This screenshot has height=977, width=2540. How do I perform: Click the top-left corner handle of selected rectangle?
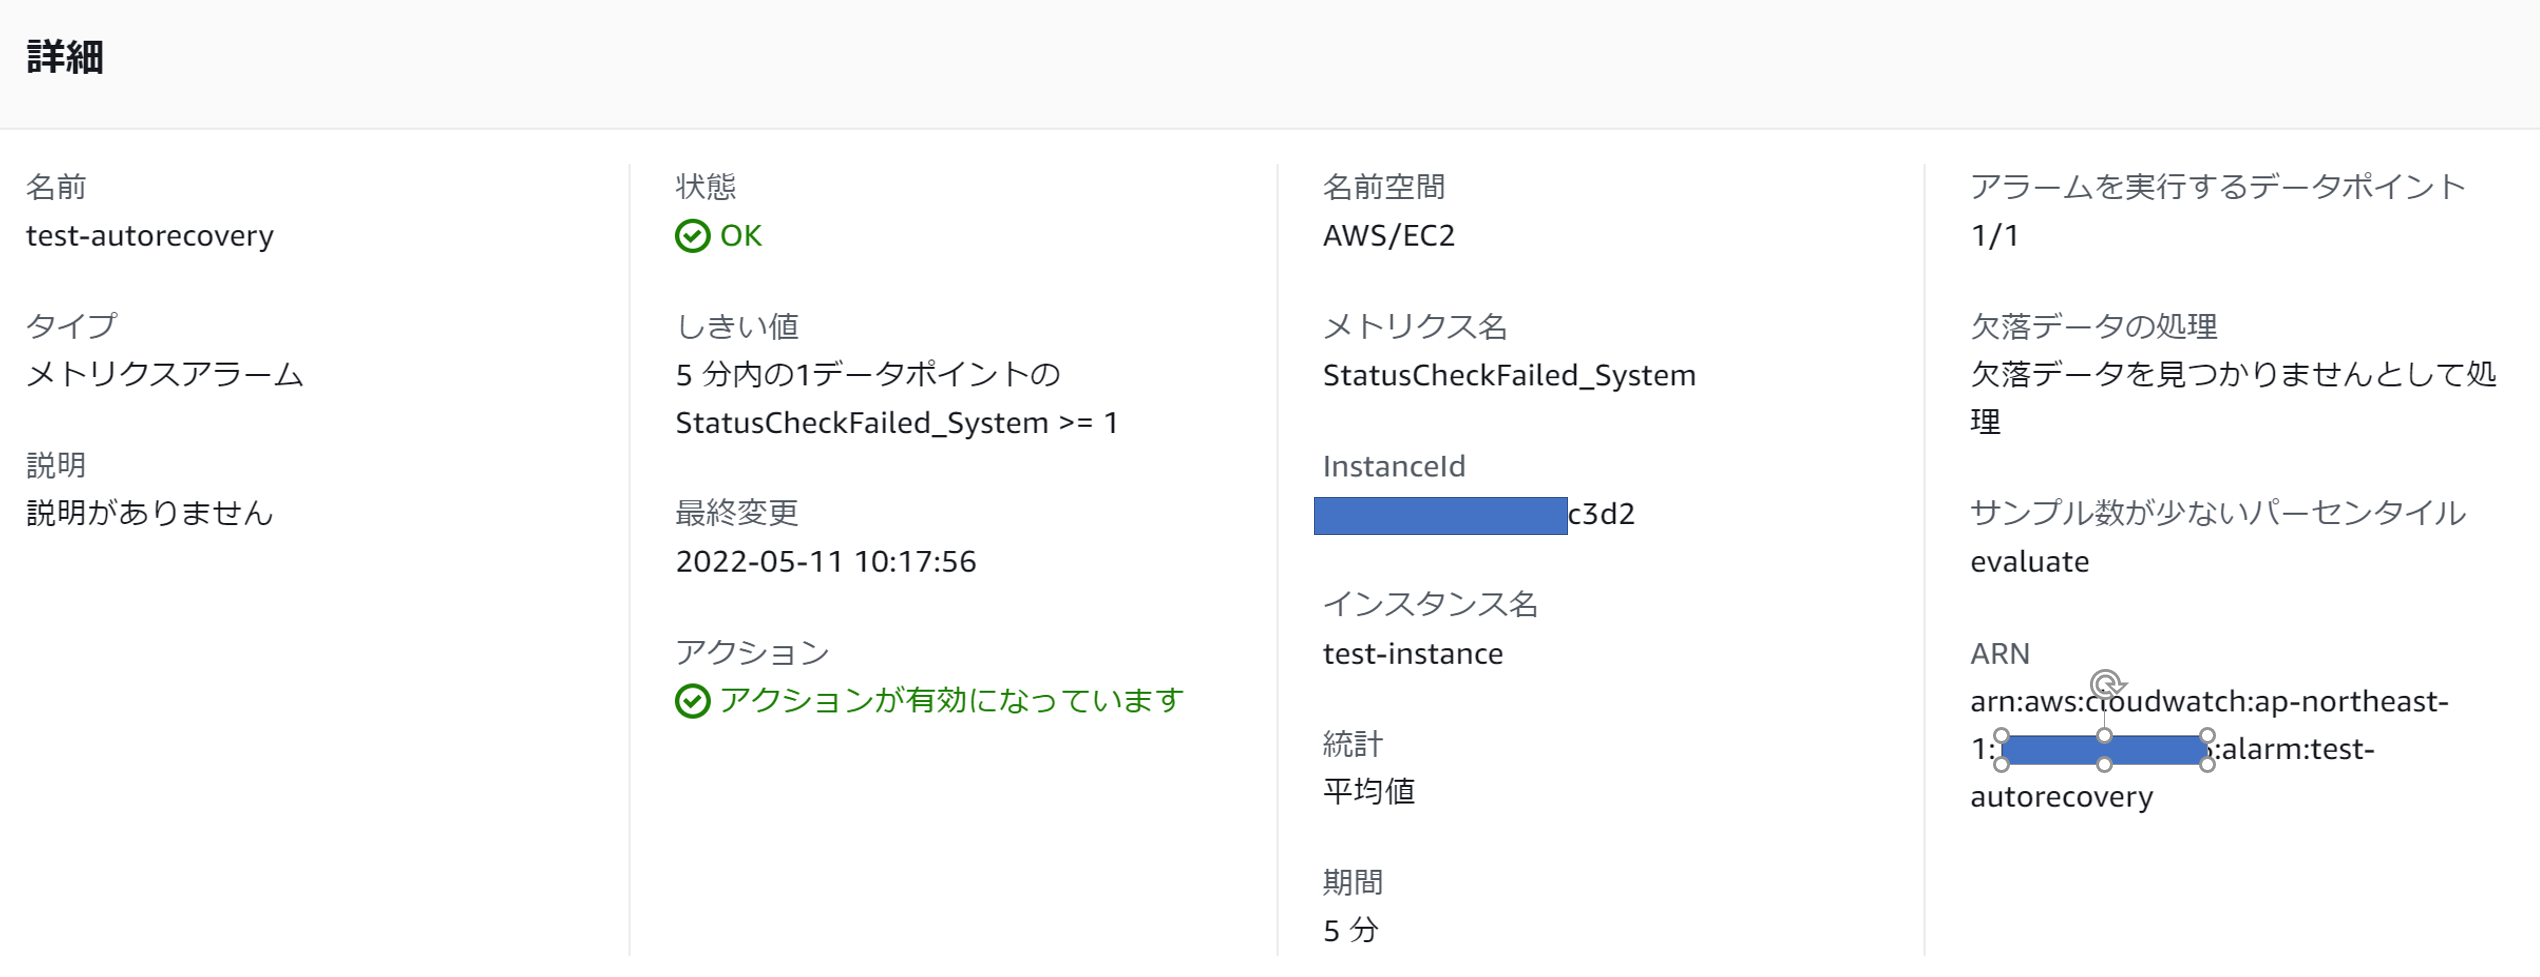point(2001,735)
